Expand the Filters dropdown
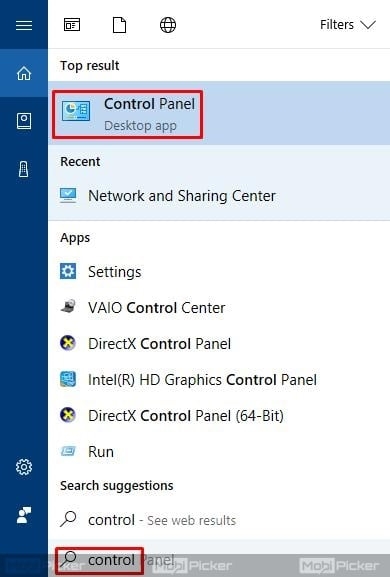The width and height of the screenshot is (390, 577). [x=348, y=25]
